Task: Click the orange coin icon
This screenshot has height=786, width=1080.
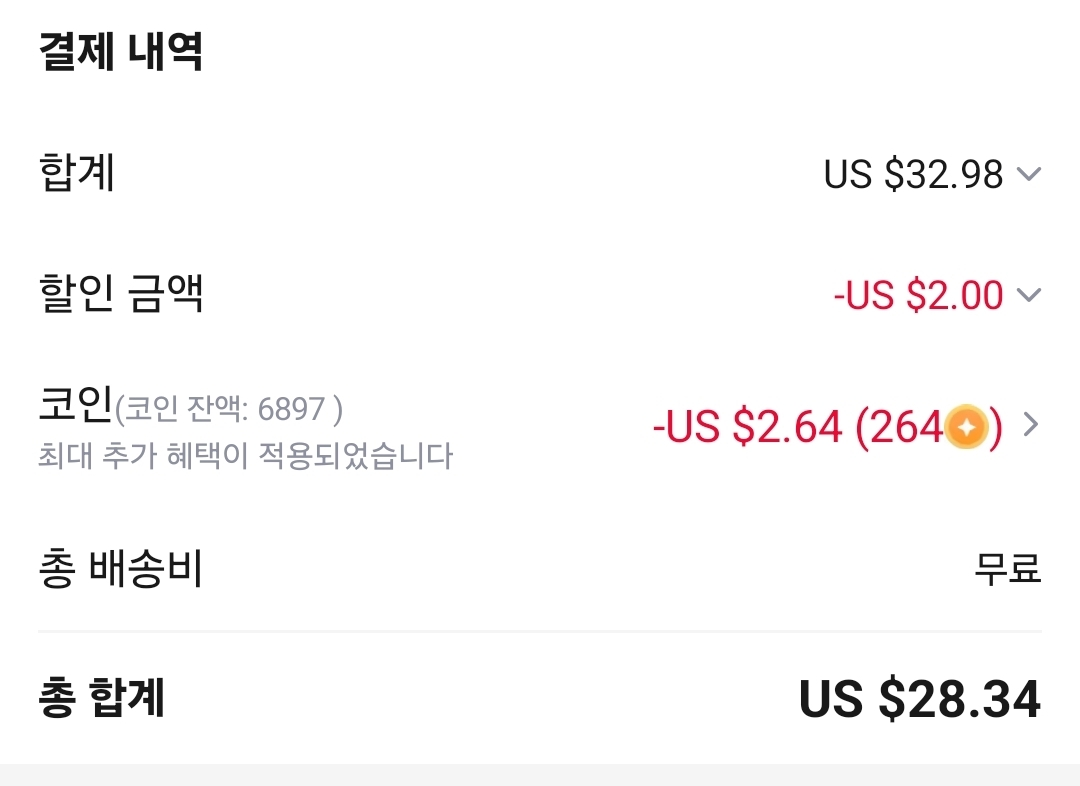Action: (966, 428)
